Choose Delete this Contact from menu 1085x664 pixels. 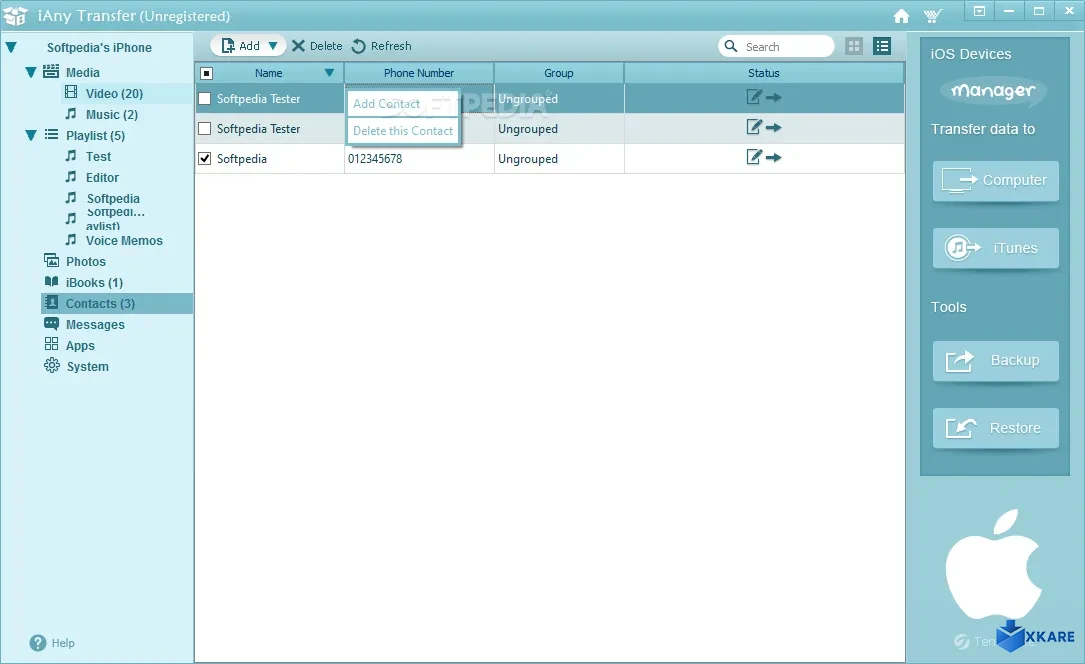[x=403, y=131]
